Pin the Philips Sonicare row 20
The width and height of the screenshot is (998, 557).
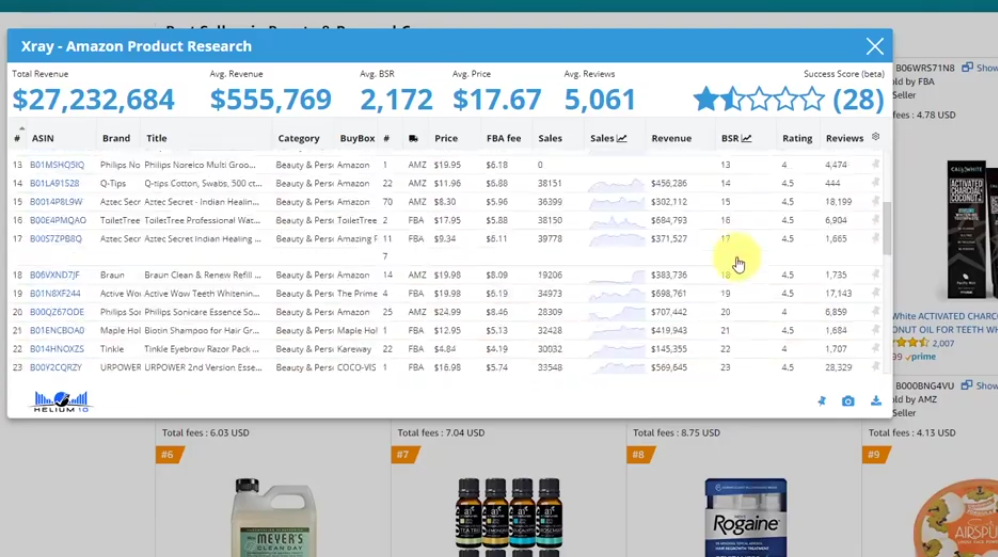[876, 311]
